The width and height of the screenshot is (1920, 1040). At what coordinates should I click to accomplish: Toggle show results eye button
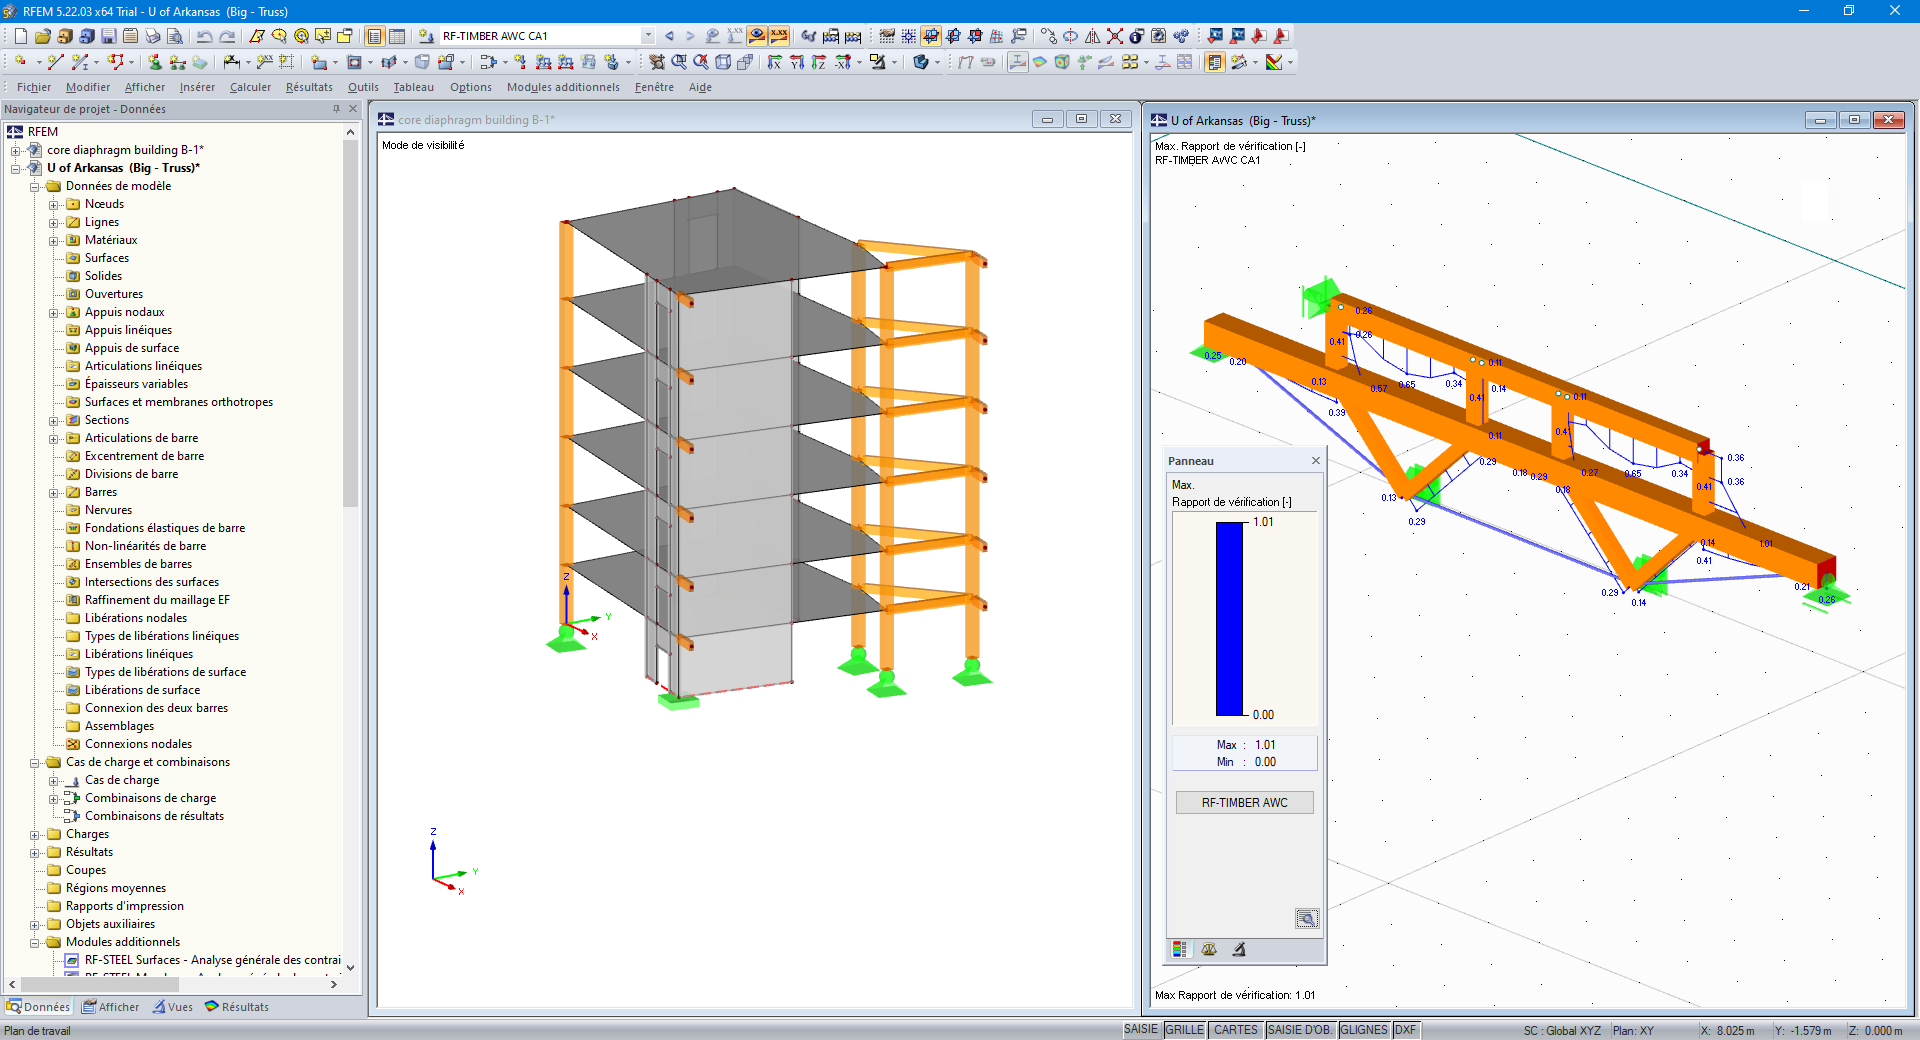tap(757, 36)
